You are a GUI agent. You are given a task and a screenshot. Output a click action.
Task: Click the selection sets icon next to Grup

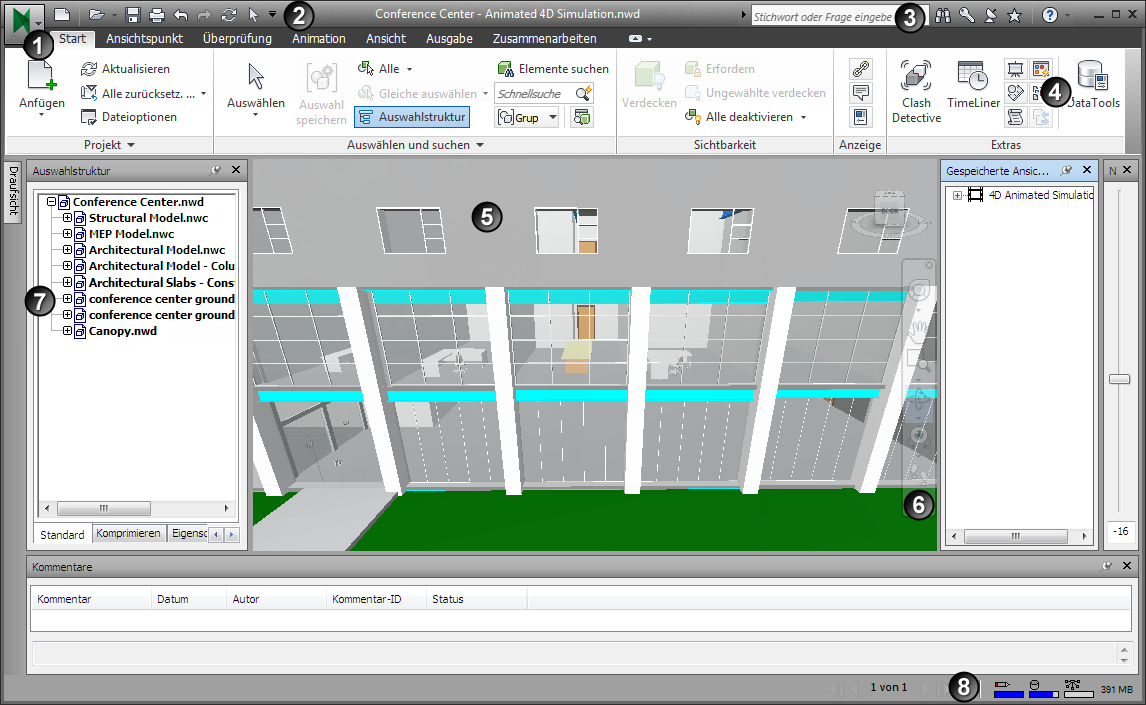point(582,117)
